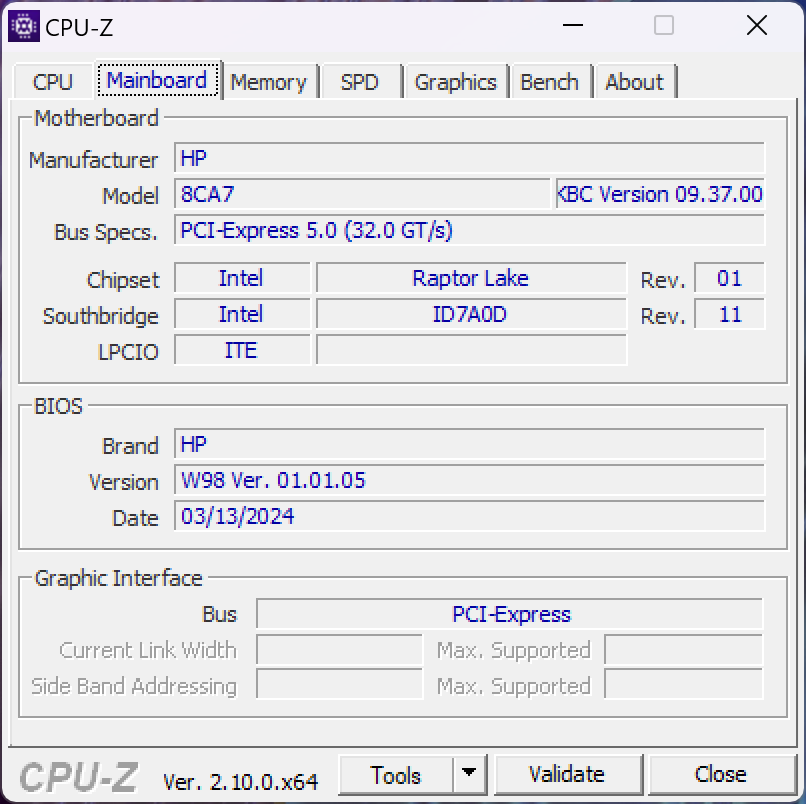This screenshot has width=806, height=804.
Task: Open the SPD tab
Action: point(360,82)
